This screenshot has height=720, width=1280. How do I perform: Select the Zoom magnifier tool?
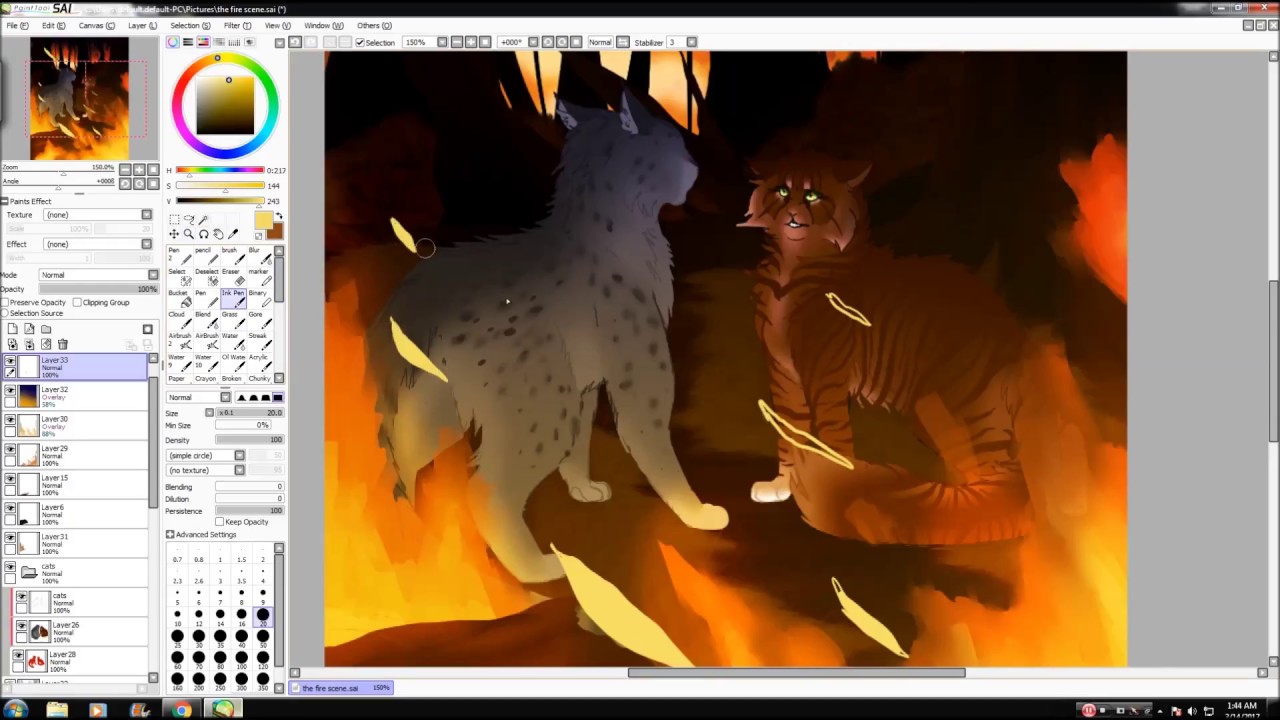(x=188, y=234)
